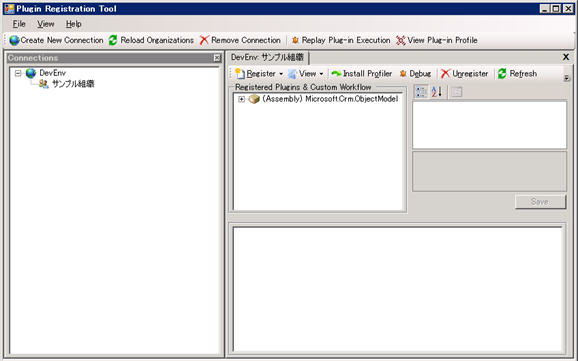This screenshot has height=361, width=578.
Task: Click Replay Plug-in Execution label
Action: (346, 40)
